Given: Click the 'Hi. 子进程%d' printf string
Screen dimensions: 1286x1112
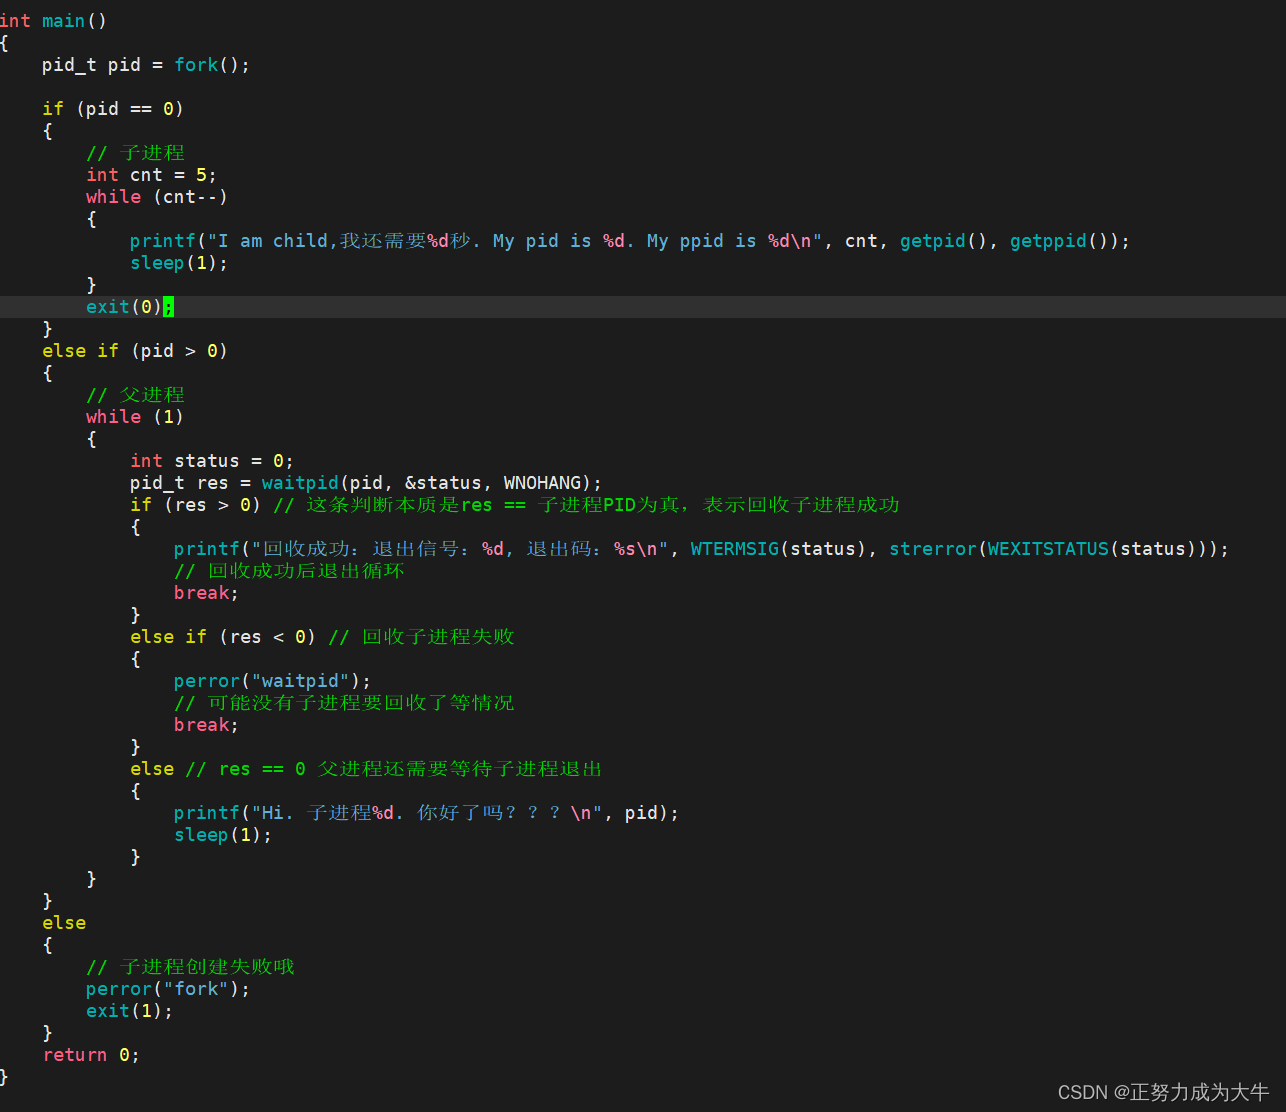Looking at the screenshot, I should tap(427, 813).
